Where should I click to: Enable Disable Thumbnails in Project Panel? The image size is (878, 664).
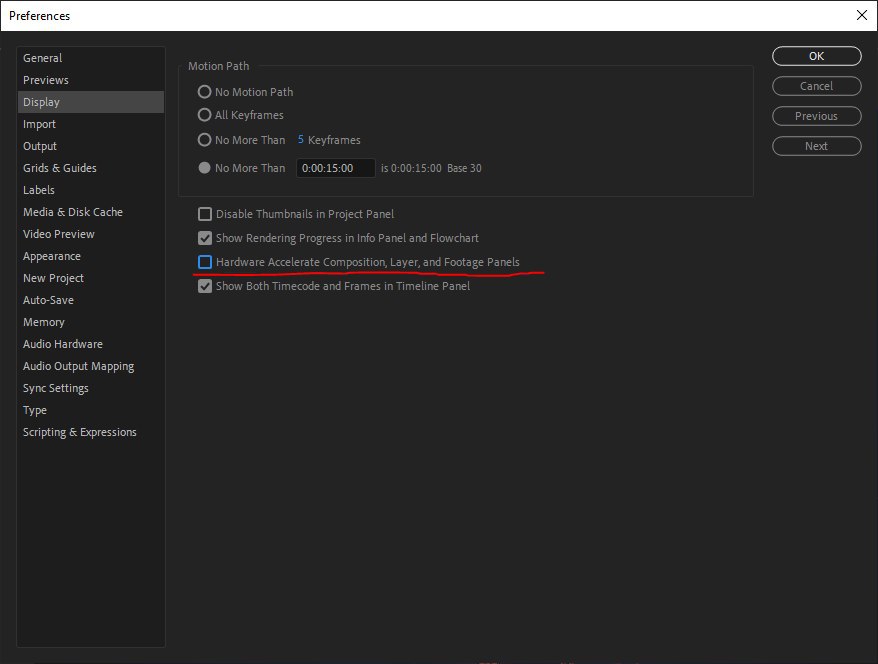pos(205,214)
